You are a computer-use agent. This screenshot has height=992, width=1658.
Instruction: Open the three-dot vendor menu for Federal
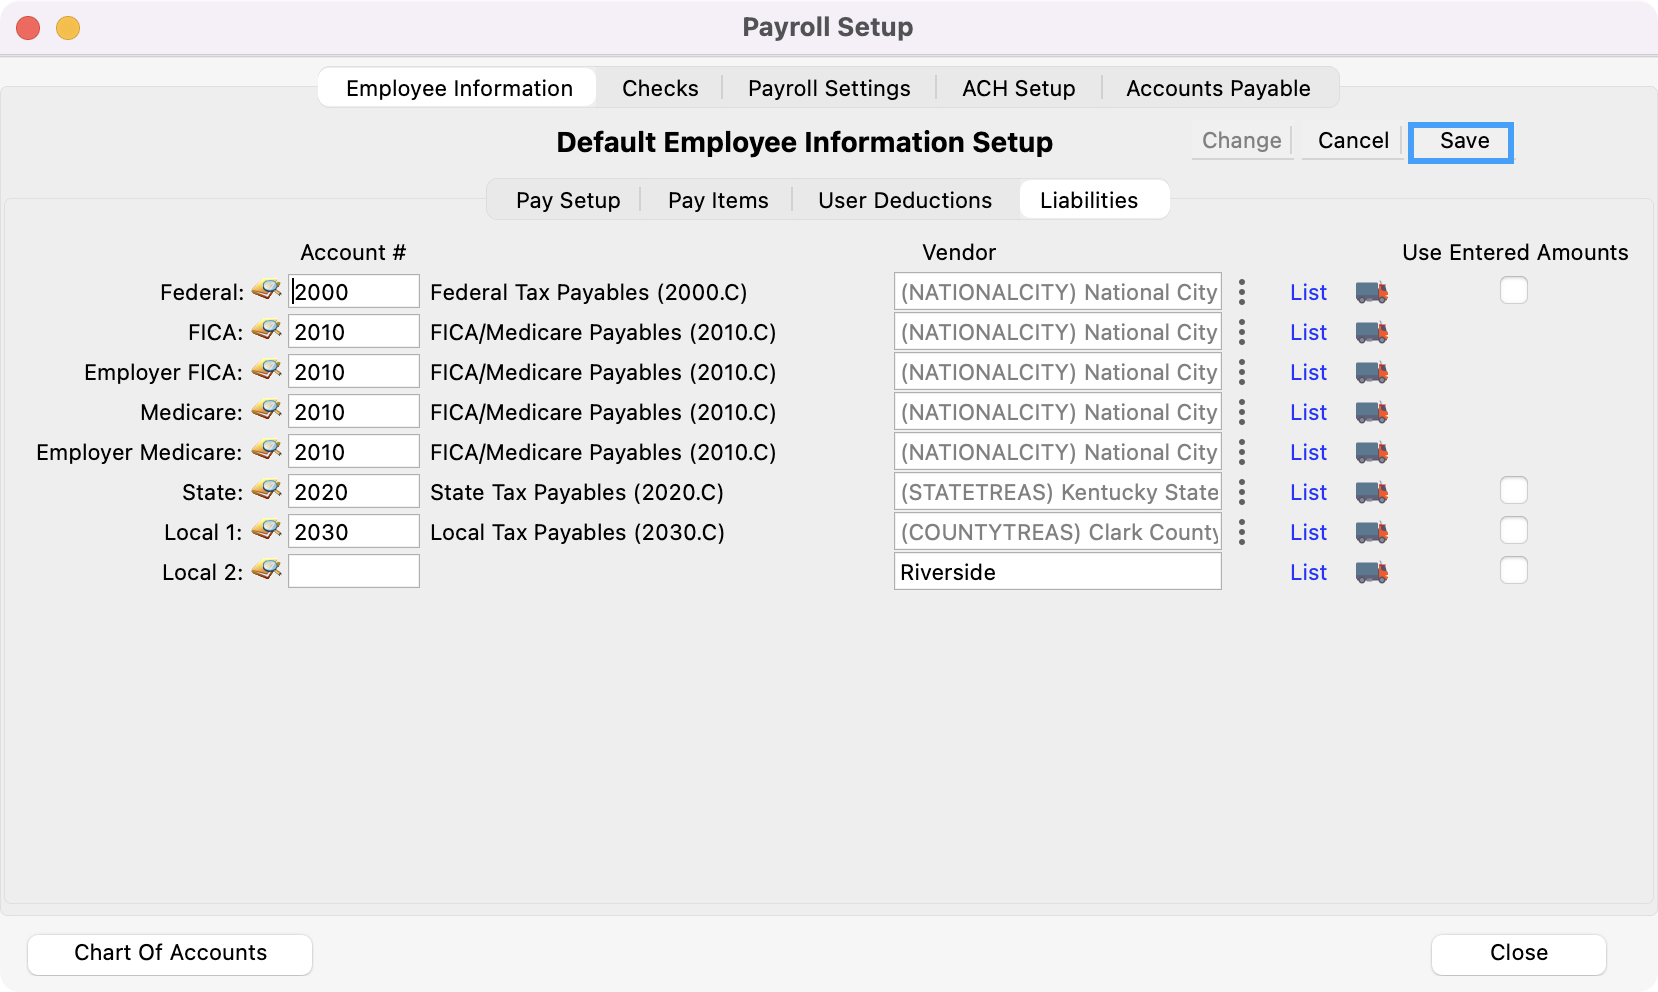[1242, 292]
